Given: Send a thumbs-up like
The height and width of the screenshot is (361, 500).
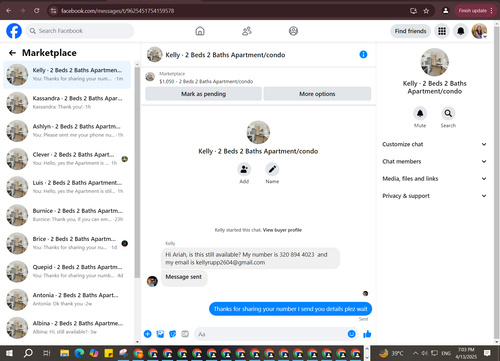Looking at the screenshot, I should pyautogui.click(x=367, y=334).
